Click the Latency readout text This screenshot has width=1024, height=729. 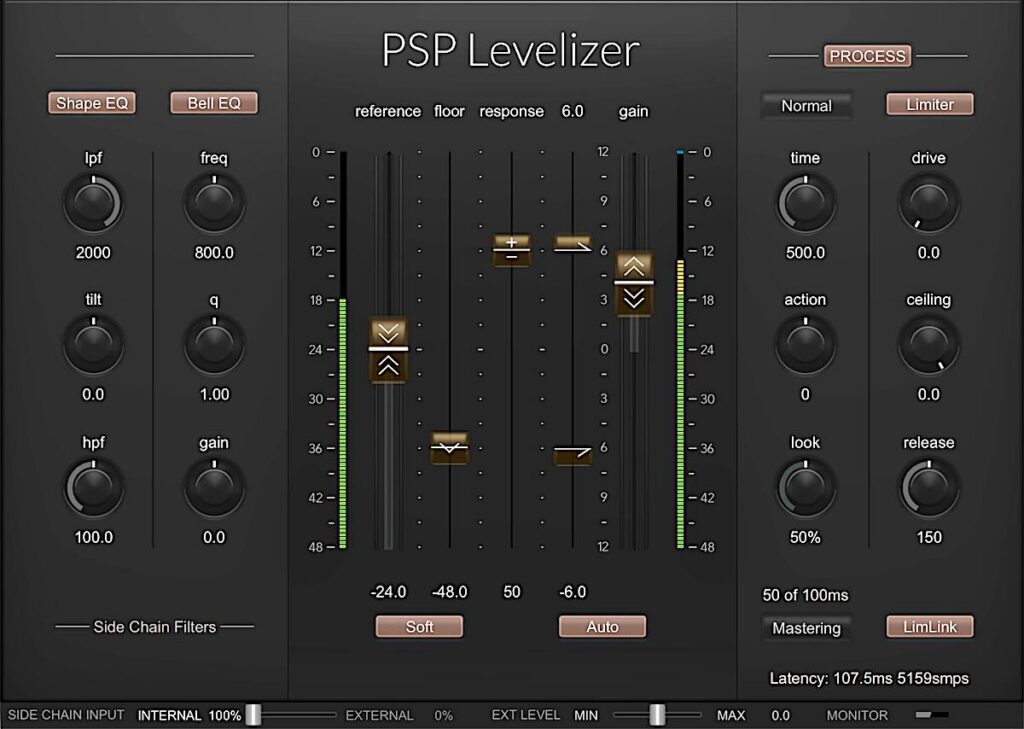point(869,679)
